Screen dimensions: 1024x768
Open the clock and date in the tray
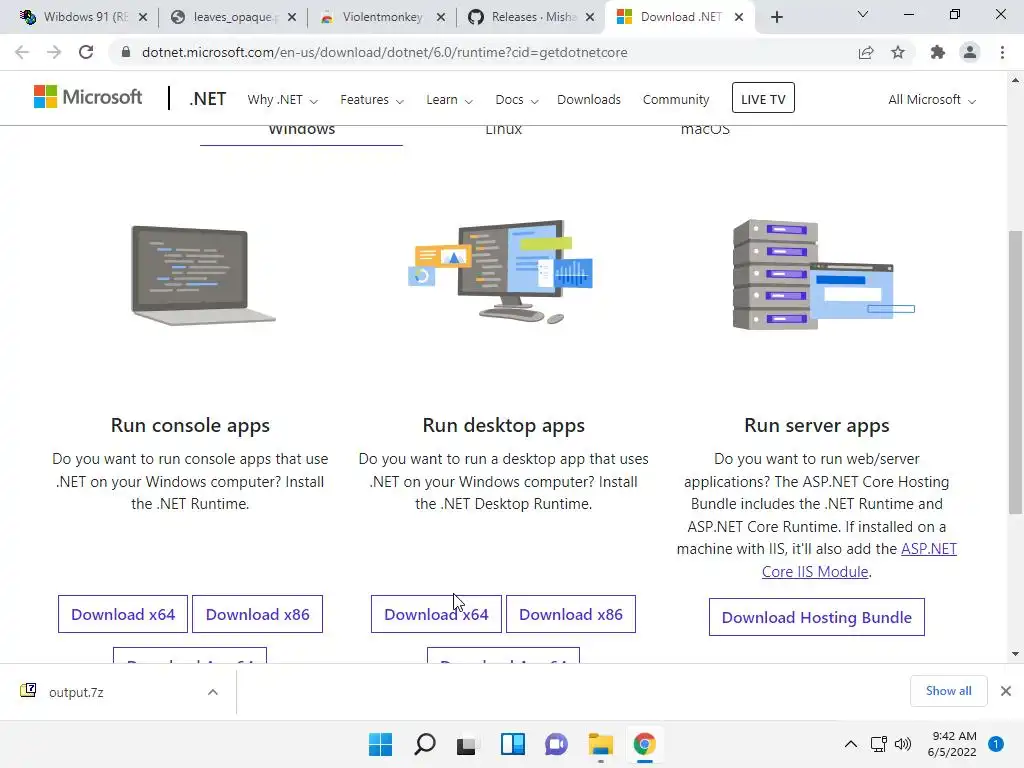coord(952,744)
